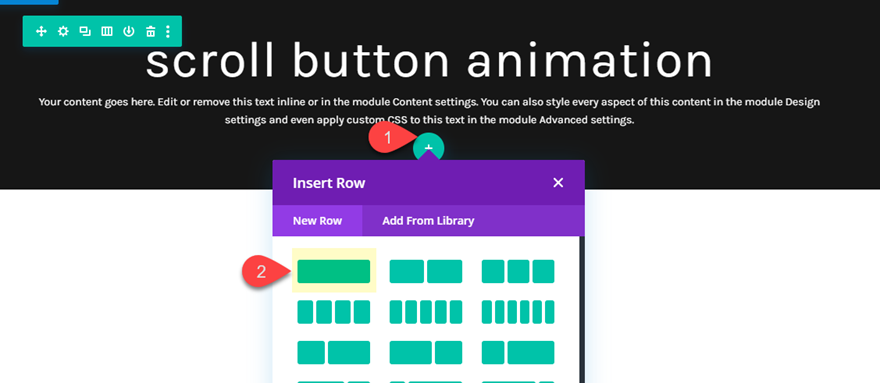Disable section with the power icon
Image resolution: width=880 pixels, height=383 pixels.
[x=129, y=31]
